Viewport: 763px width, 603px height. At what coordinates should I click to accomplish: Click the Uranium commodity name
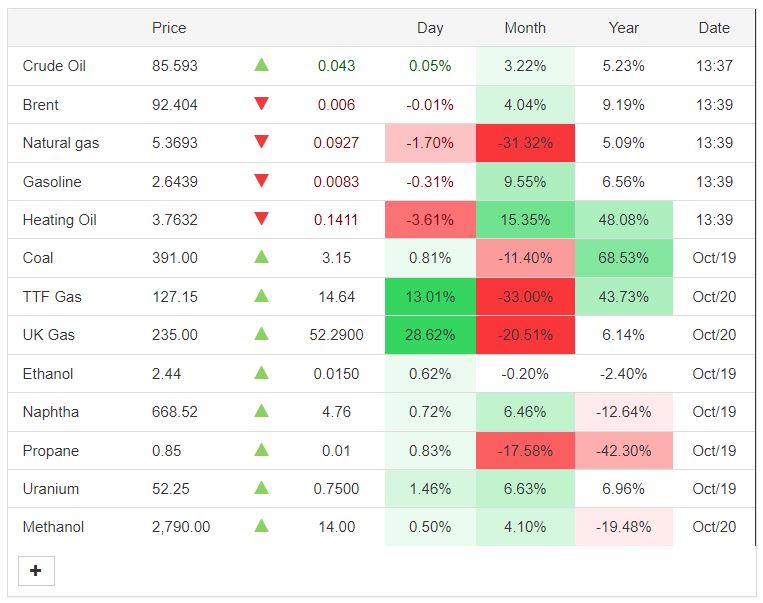[x=51, y=489]
